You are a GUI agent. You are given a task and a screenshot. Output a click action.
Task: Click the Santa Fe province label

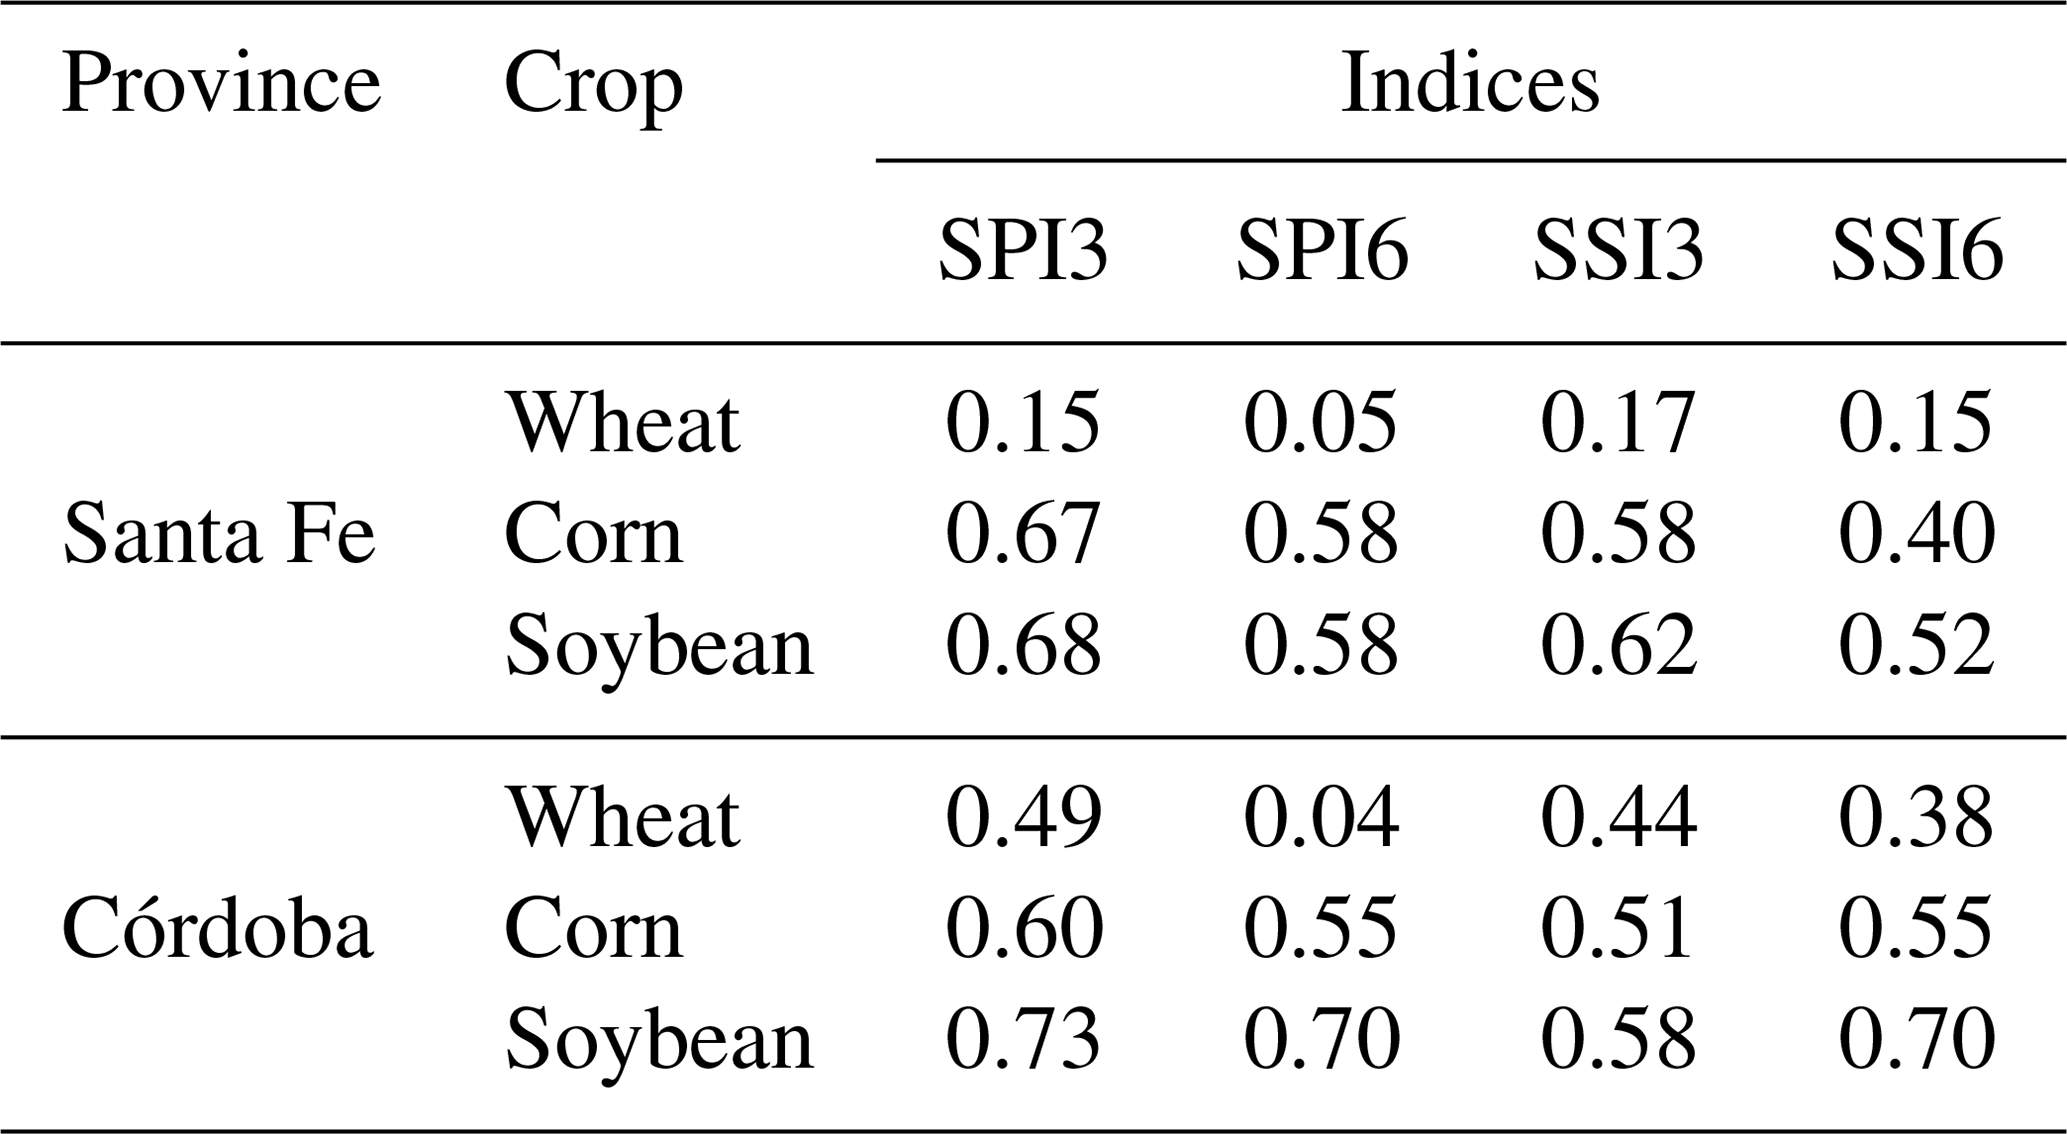pyautogui.click(x=218, y=534)
